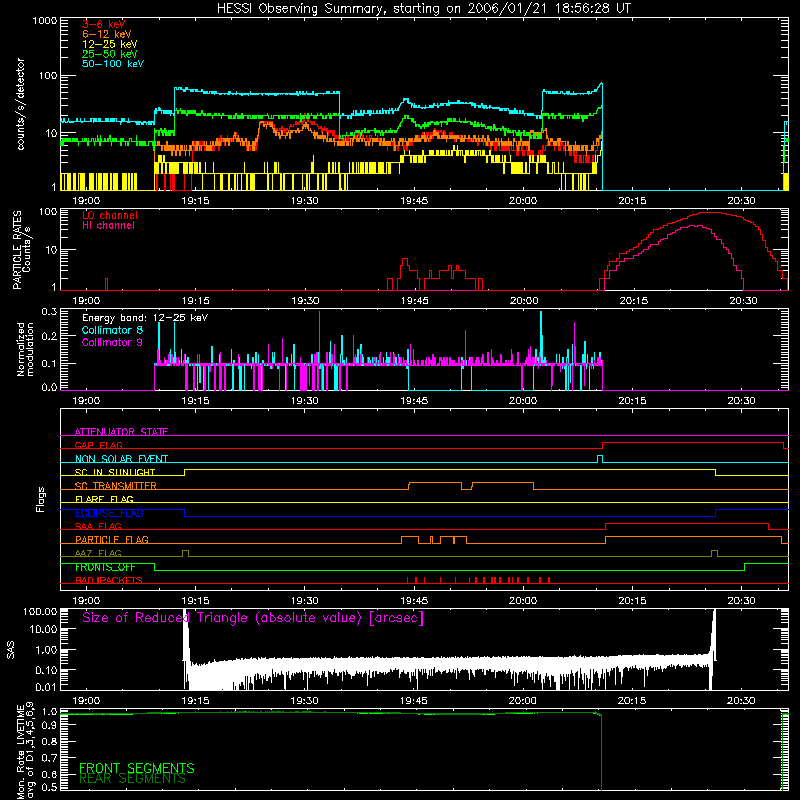Select the 12-25 keV legend label
800x800 pixels.
tap(110, 44)
